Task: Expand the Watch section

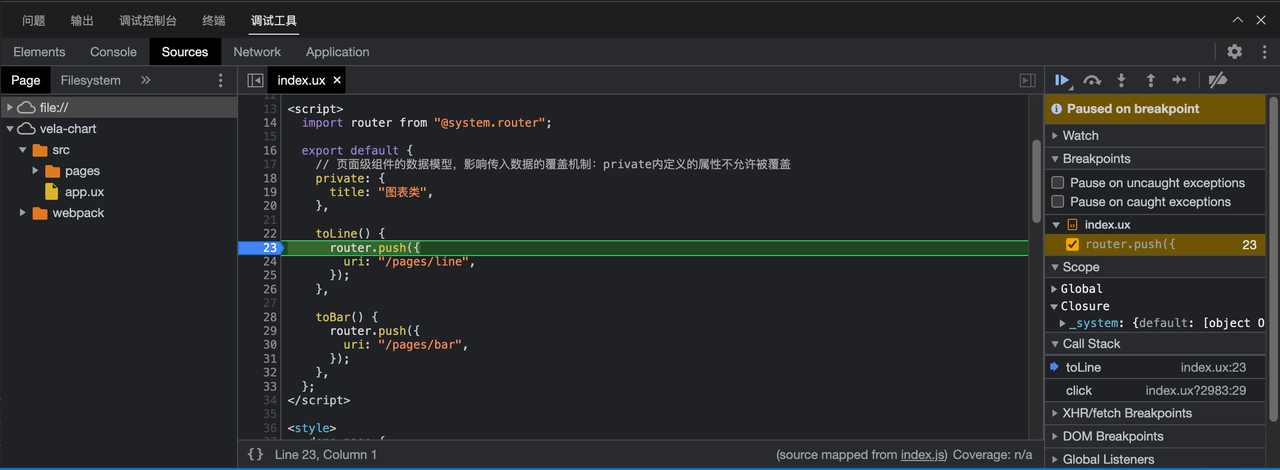Action: click(x=1080, y=135)
